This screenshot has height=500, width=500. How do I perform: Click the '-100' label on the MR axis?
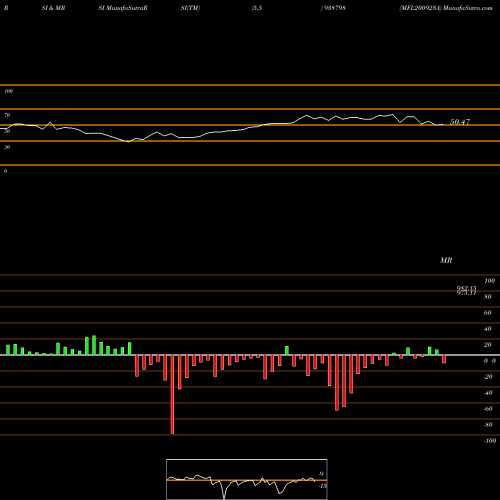490,441
